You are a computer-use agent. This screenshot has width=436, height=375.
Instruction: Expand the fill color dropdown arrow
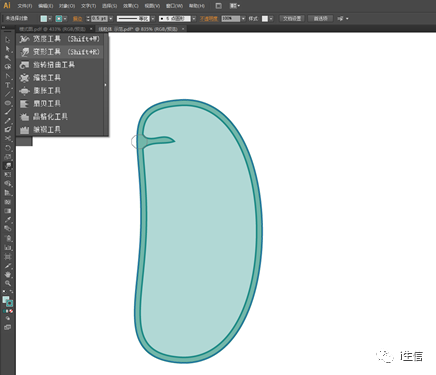pos(50,19)
